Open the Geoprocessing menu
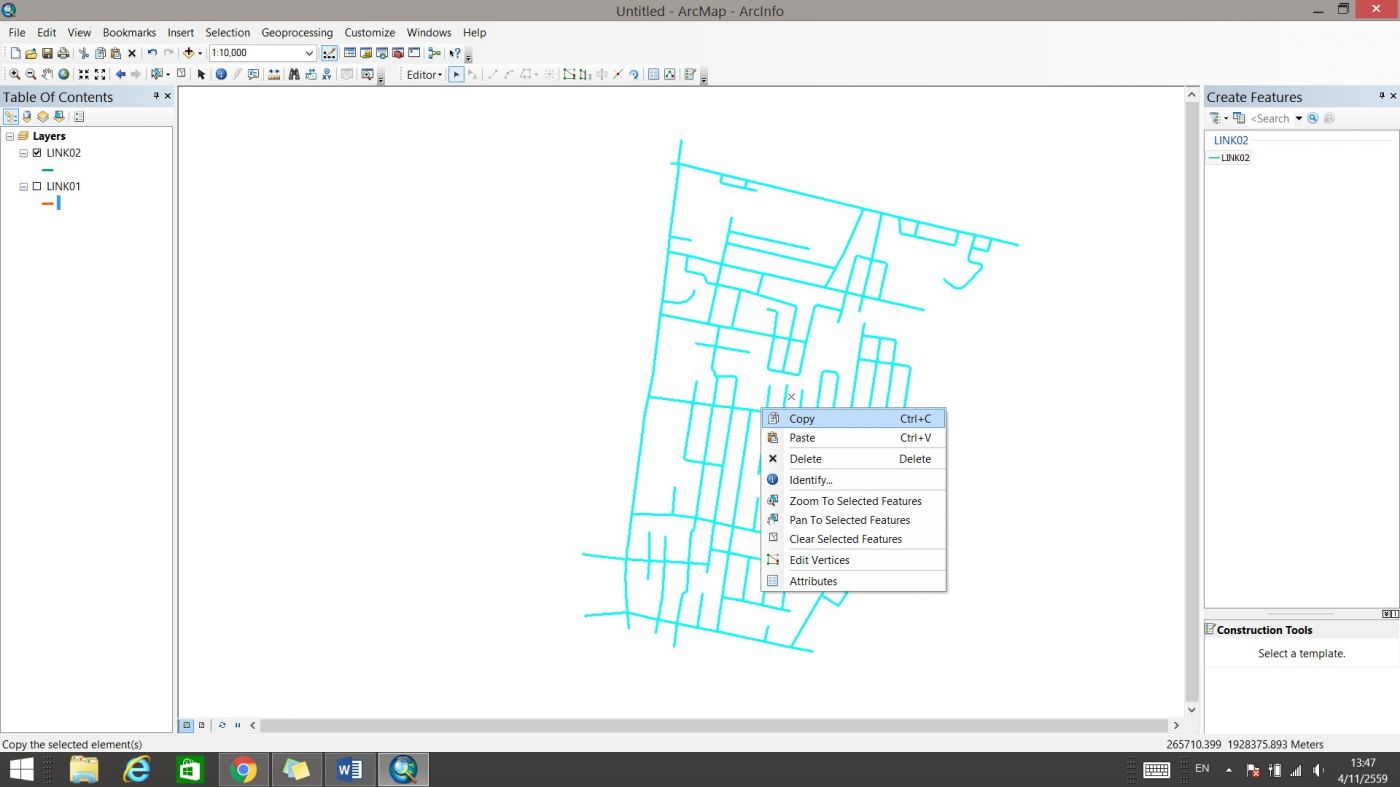The image size is (1400, 787). [x=297, y=32]
